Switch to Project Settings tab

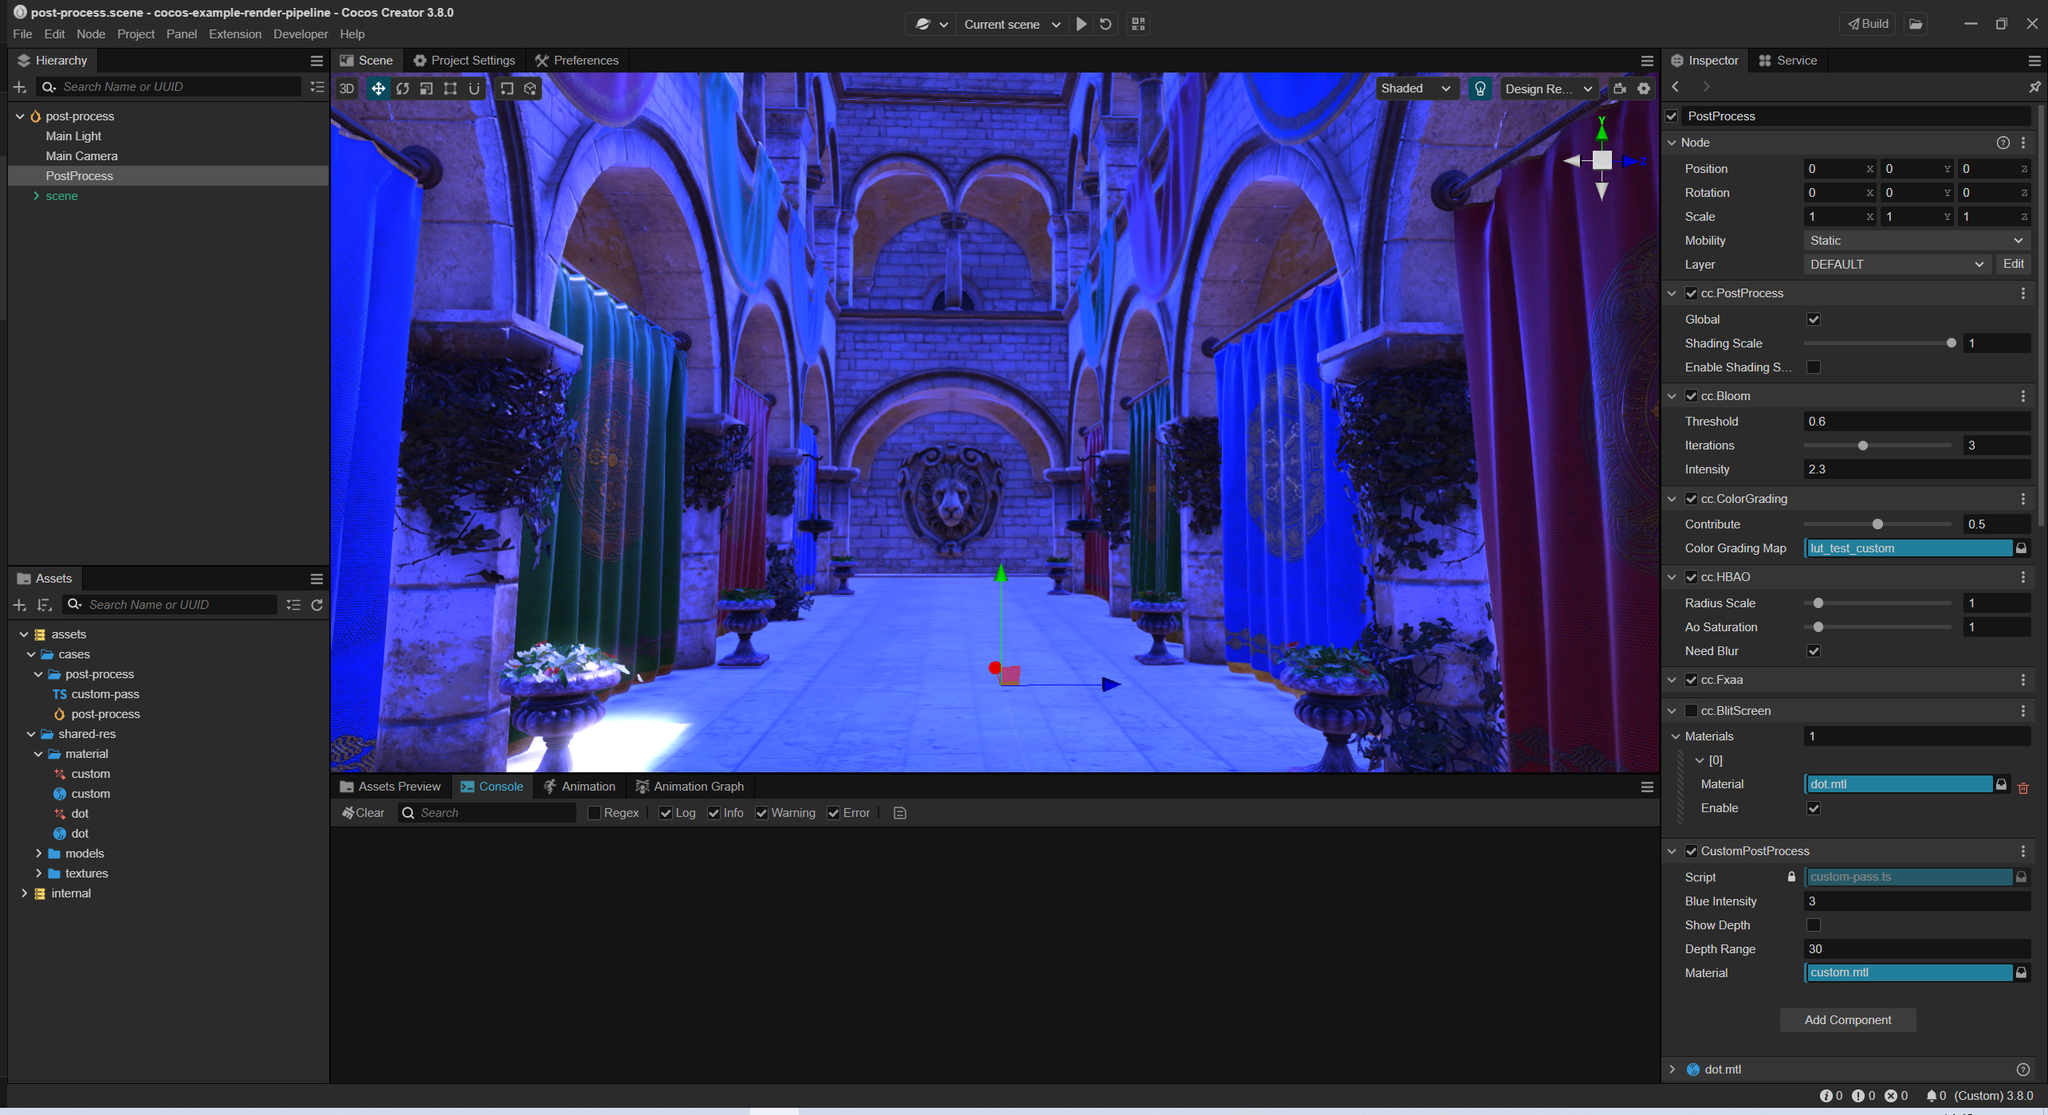point(464,61)
